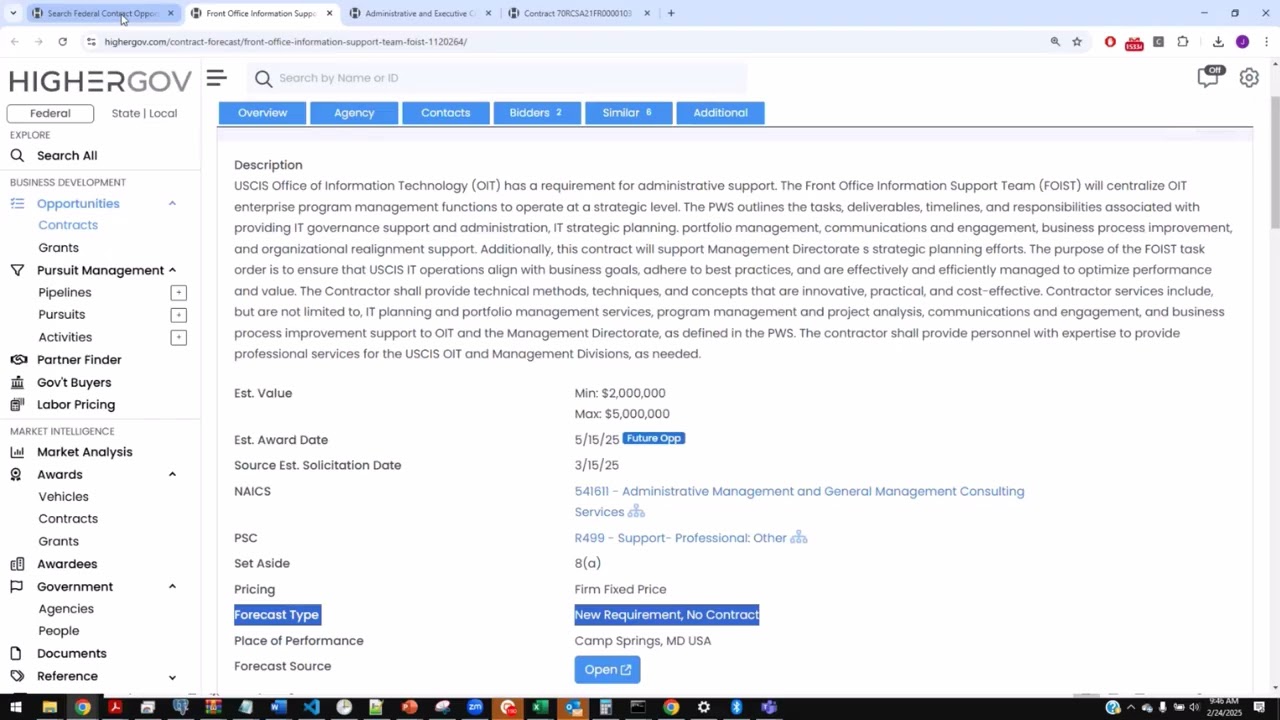Collapse the Government section chevron

click(172, 587)
